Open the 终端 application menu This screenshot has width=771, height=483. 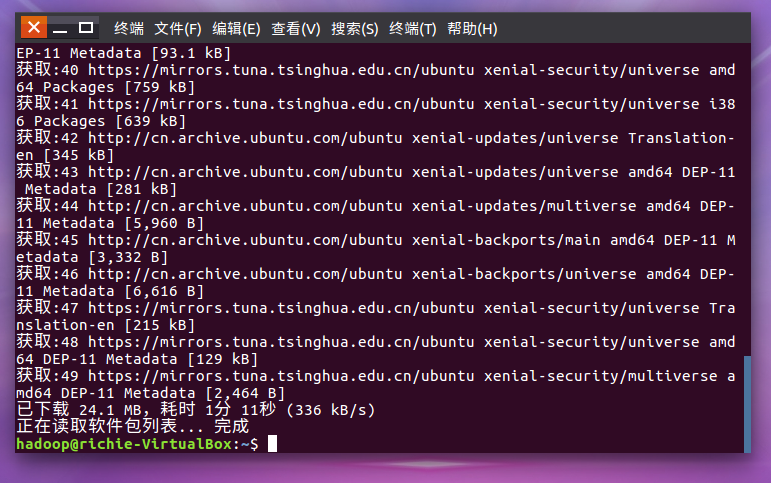(129, 29)
